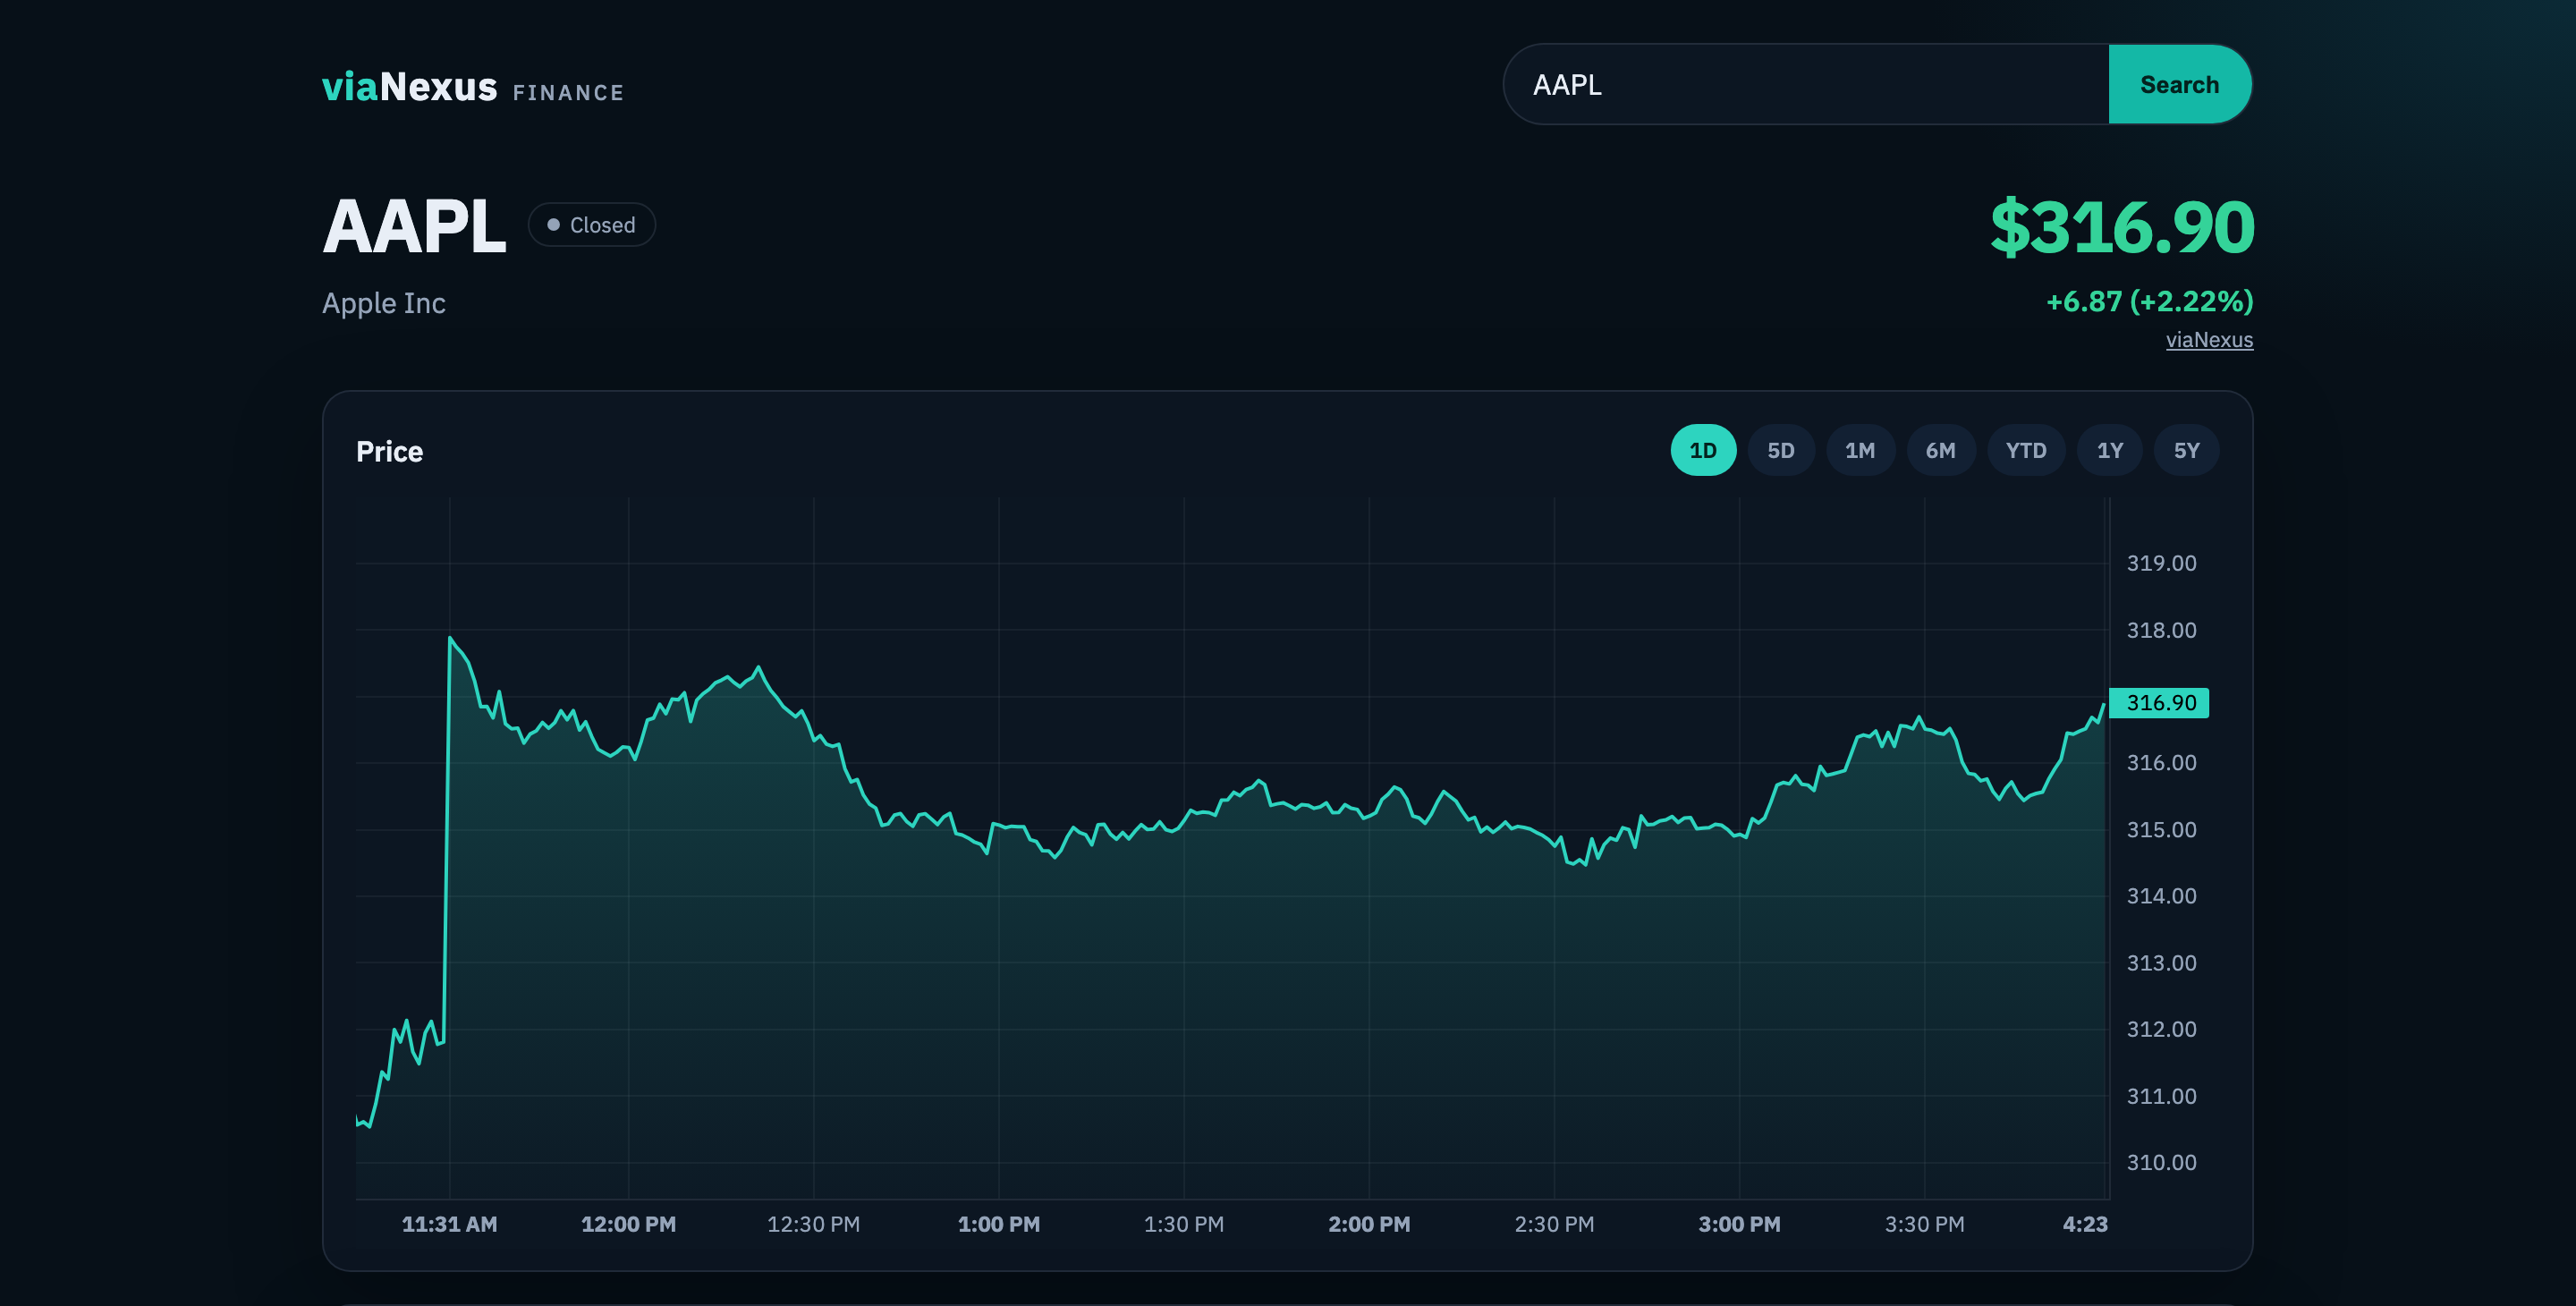The image size is (2576, 1306).
Task: Click the 1:30 PM time axis label
Action: pos(1183,1224)
